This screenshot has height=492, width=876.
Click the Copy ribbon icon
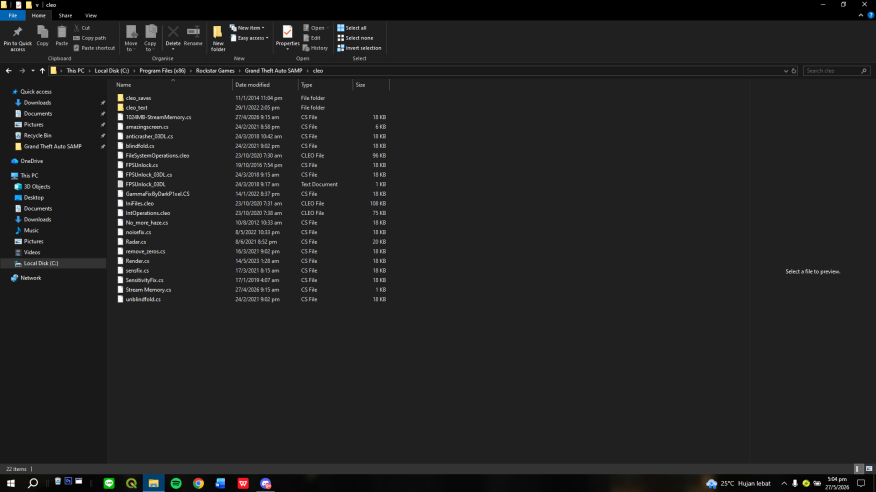tap(42, 32)
